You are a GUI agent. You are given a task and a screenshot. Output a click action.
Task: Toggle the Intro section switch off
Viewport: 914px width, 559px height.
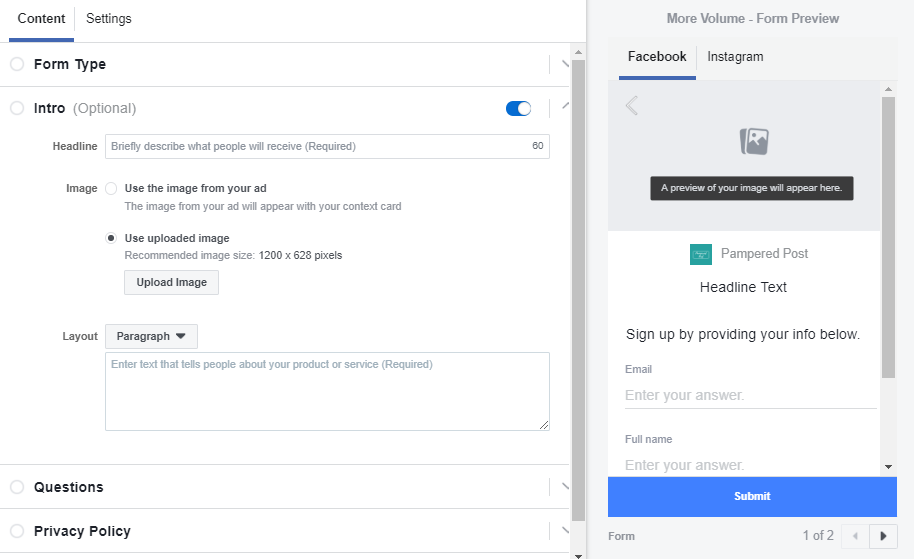pyautogui.click(x=518, y=108)
